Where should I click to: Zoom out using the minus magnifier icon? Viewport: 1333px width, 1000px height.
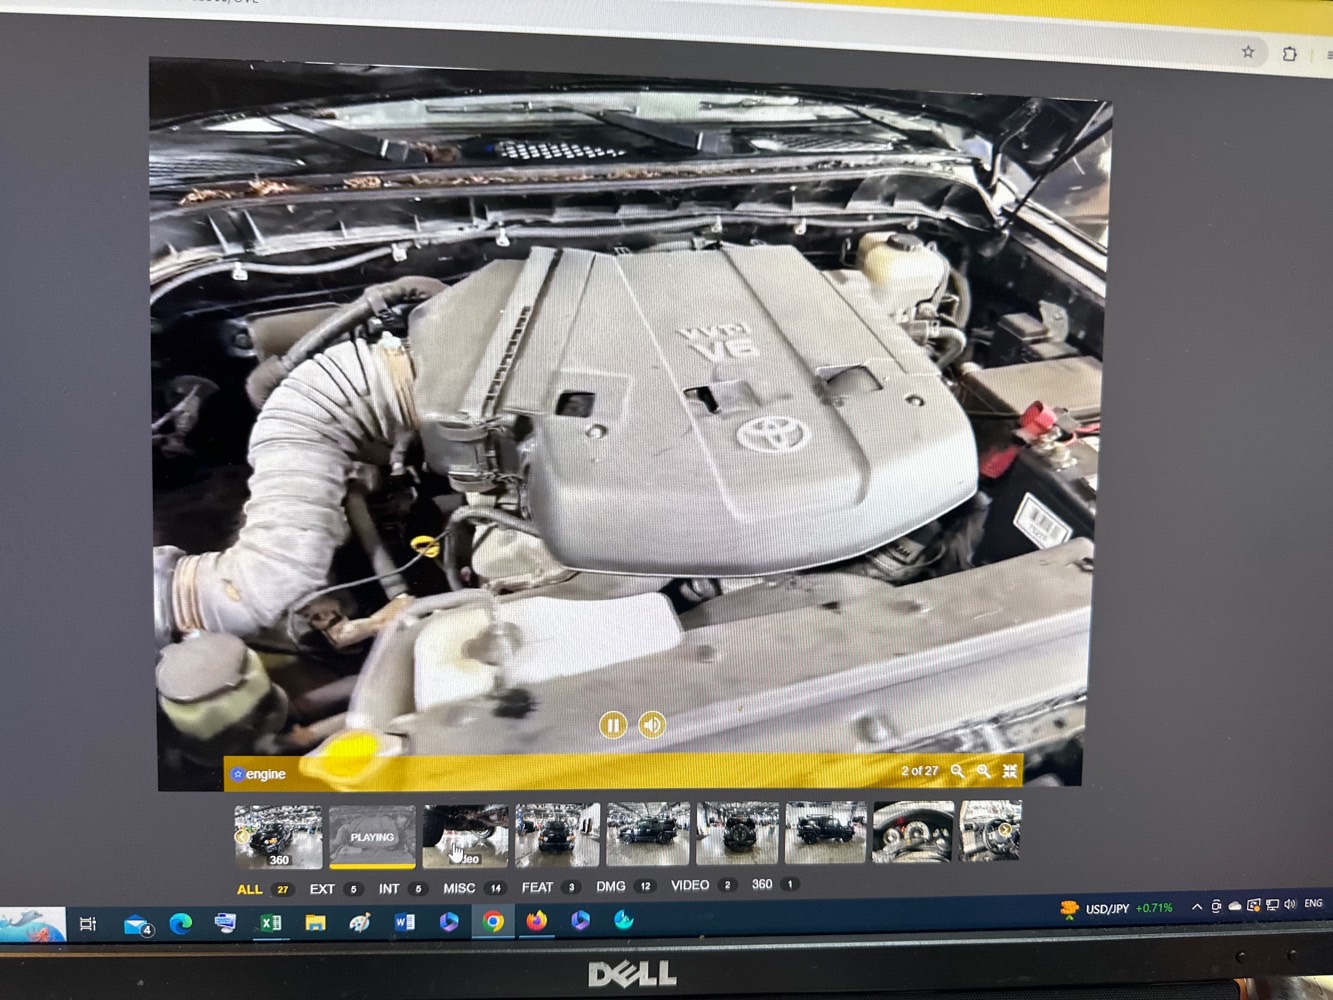click(958, 771)
